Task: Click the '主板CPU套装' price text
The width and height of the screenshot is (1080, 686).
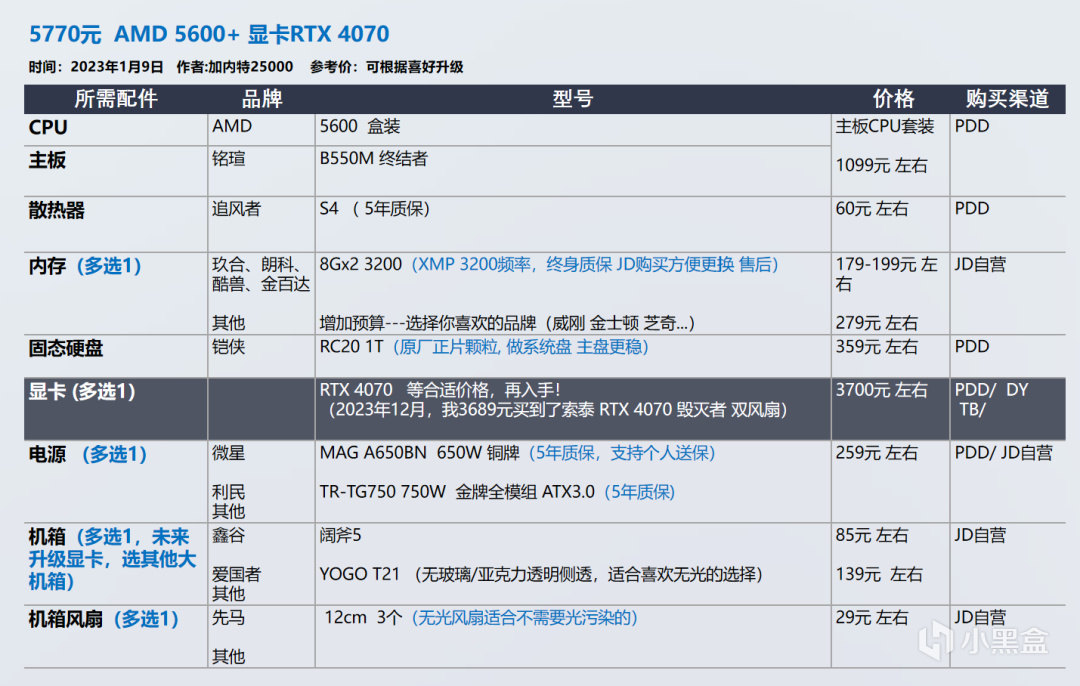Action: tap(885, 127)
